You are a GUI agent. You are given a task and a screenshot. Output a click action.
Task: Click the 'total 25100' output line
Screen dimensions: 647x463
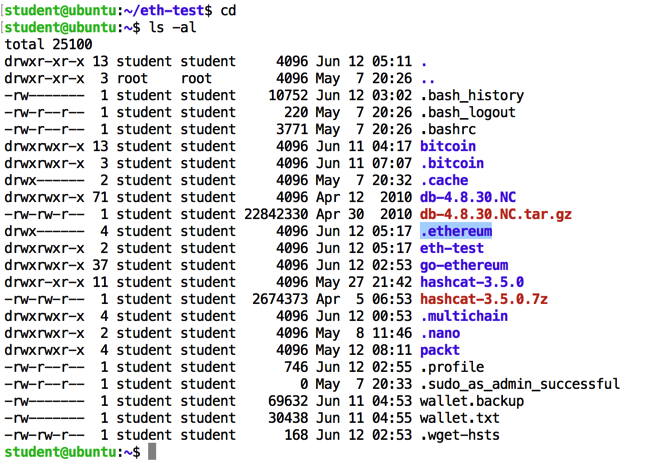pos(48,44)
